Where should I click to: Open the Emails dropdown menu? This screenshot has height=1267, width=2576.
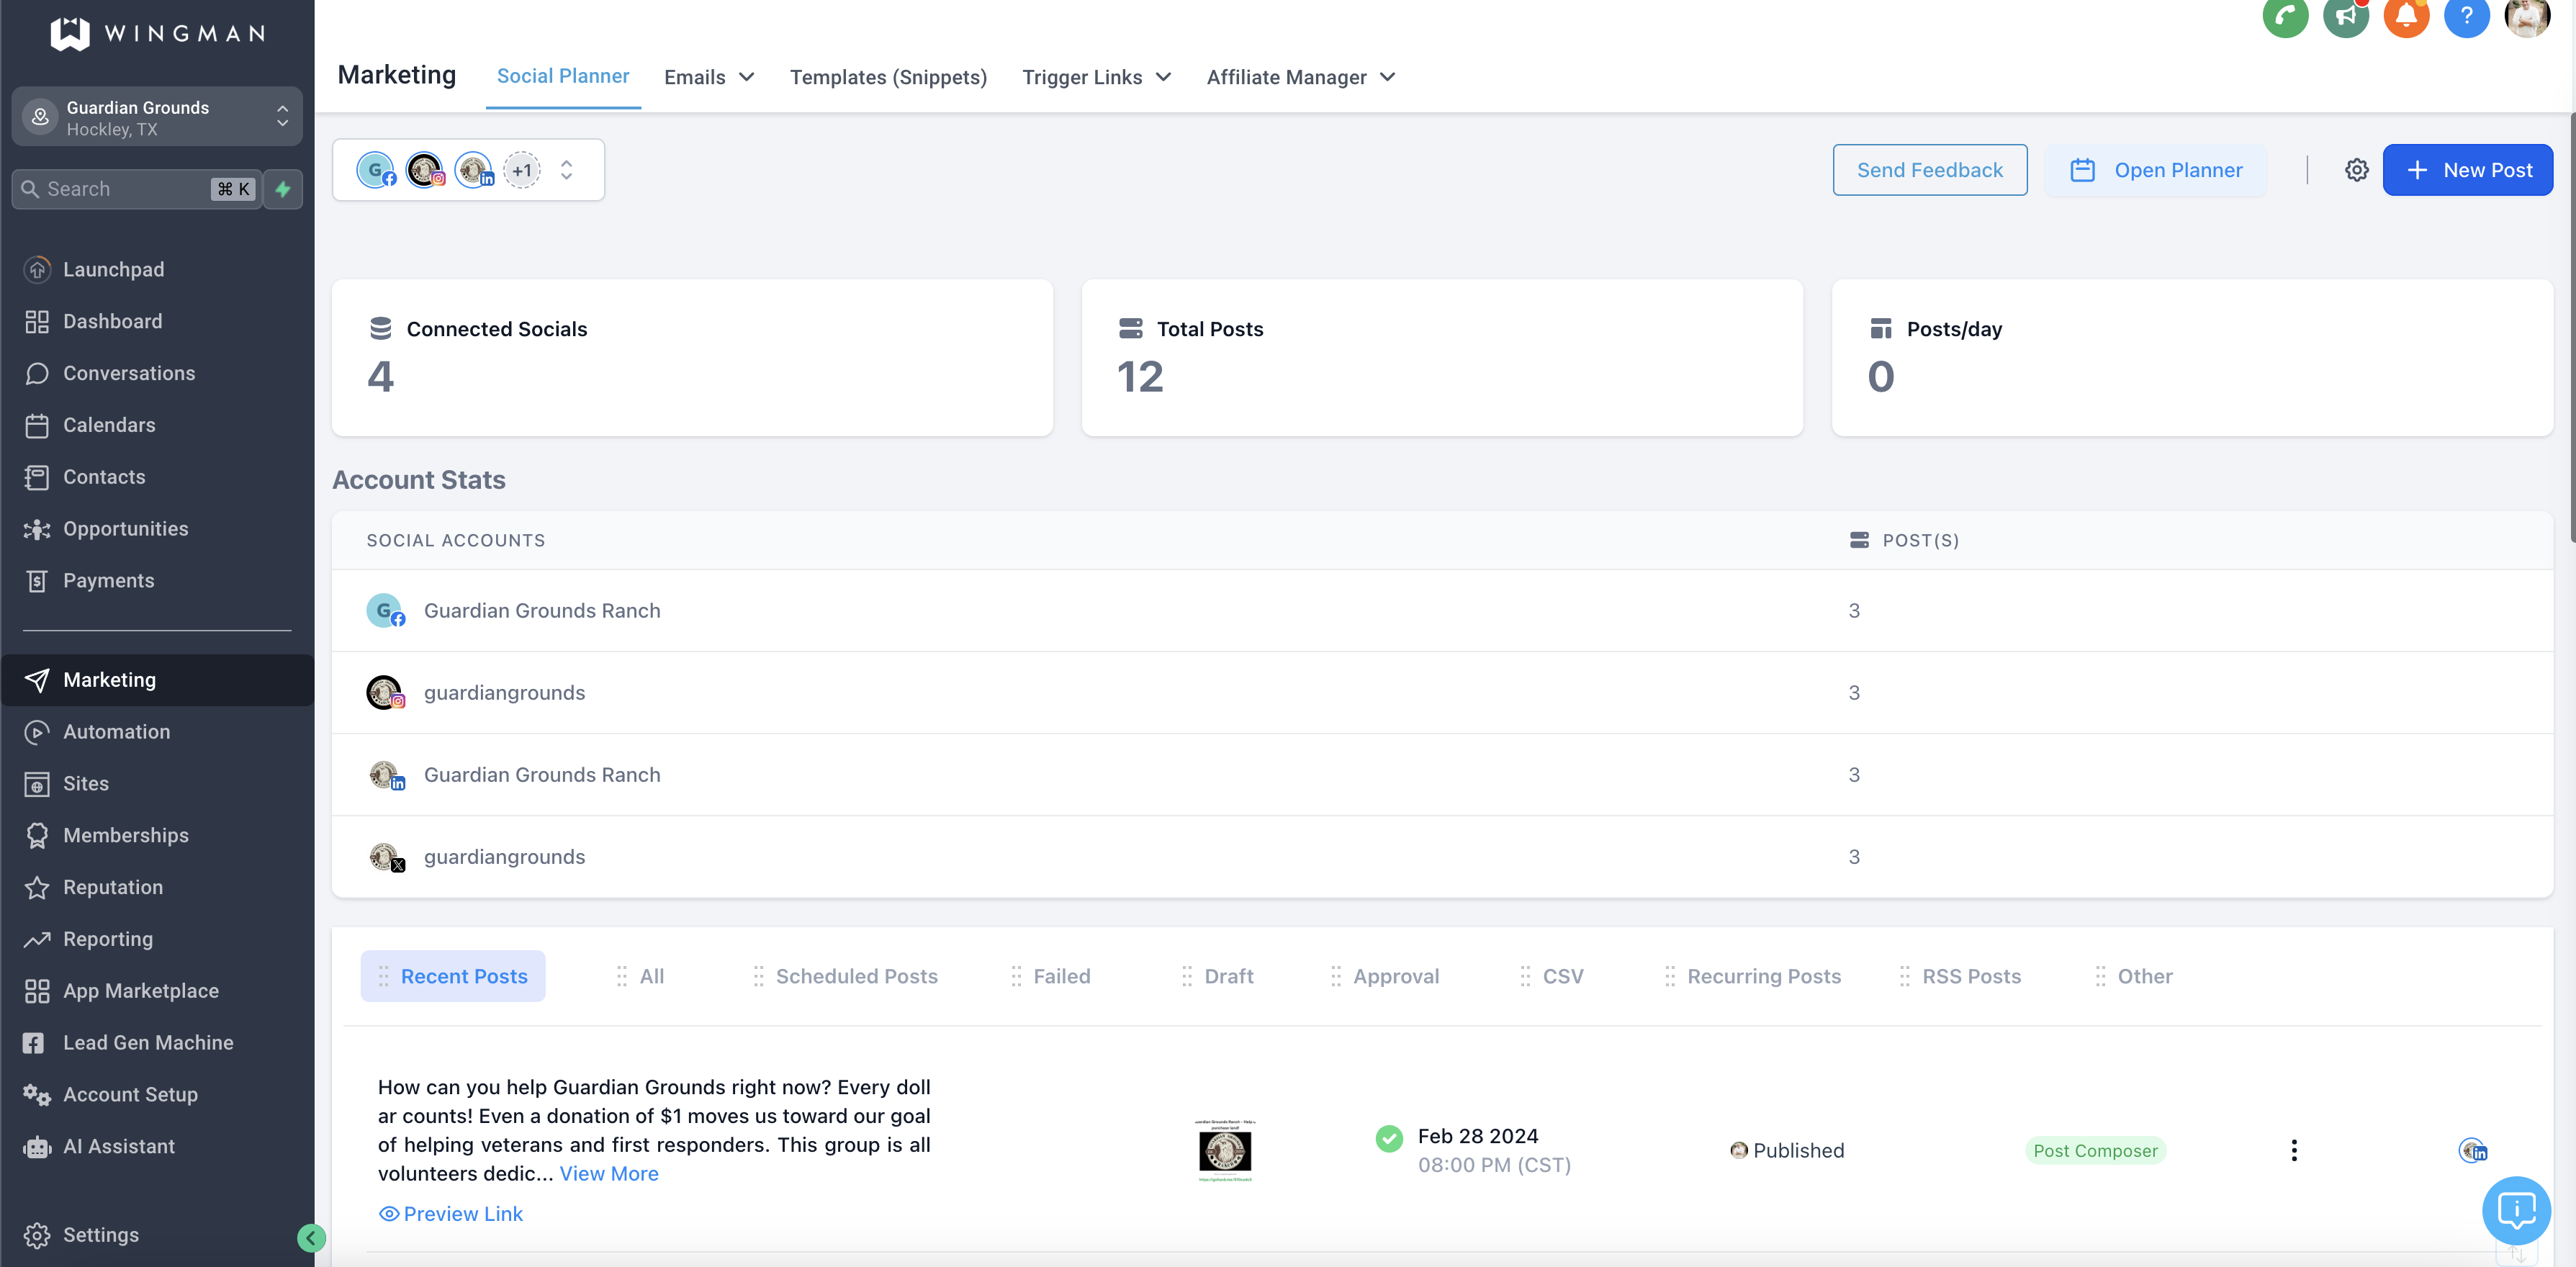coord(710,76)
